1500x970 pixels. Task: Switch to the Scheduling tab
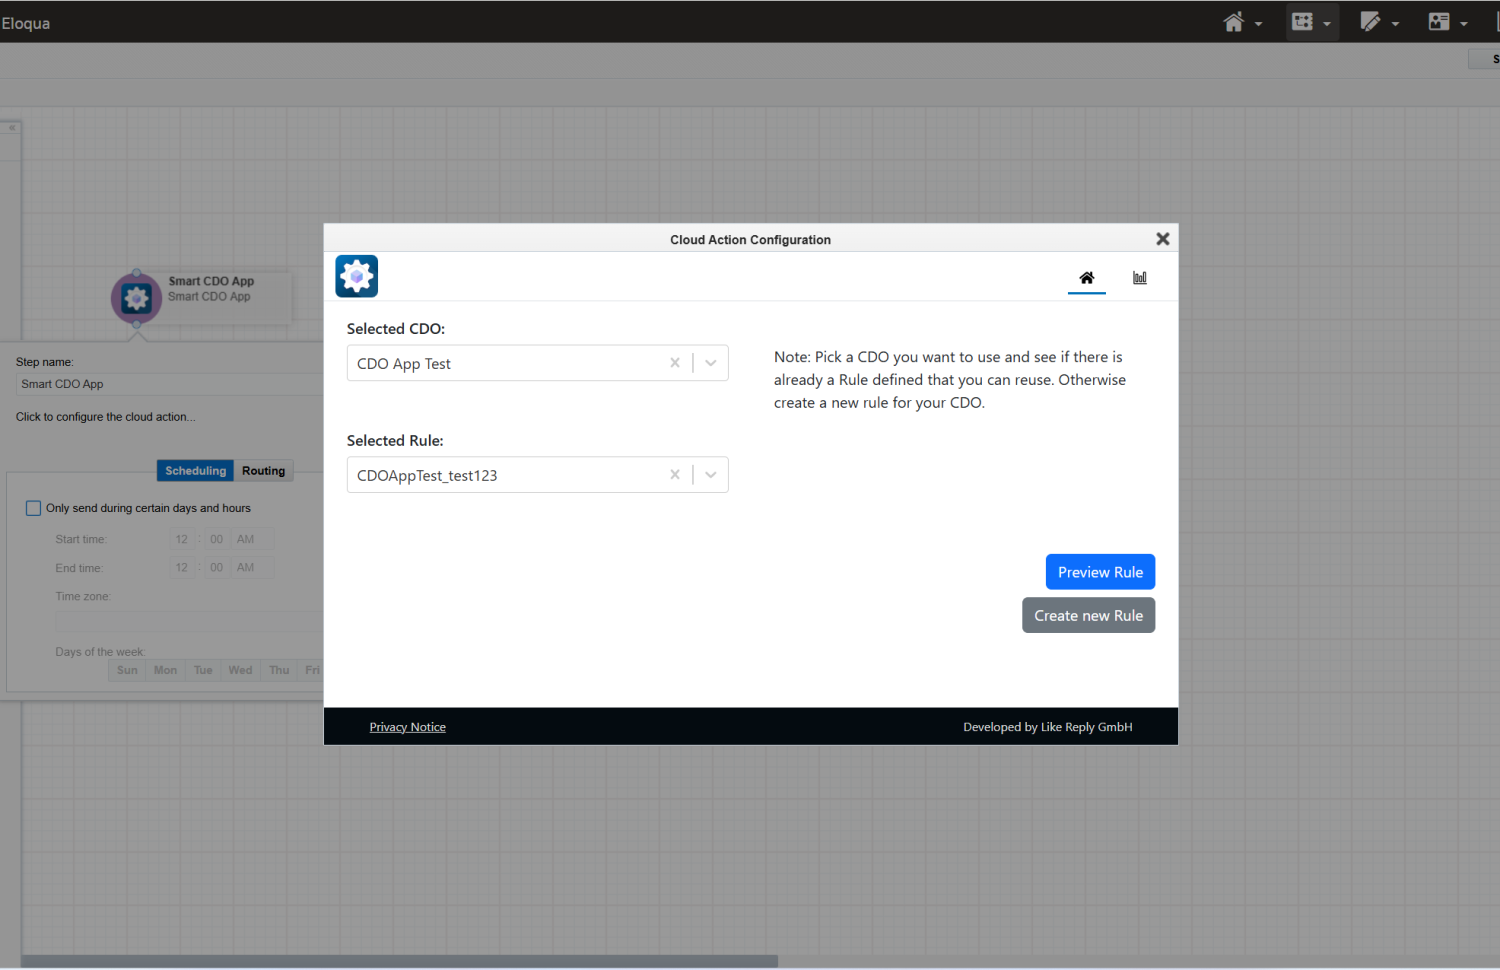(196, 471)
